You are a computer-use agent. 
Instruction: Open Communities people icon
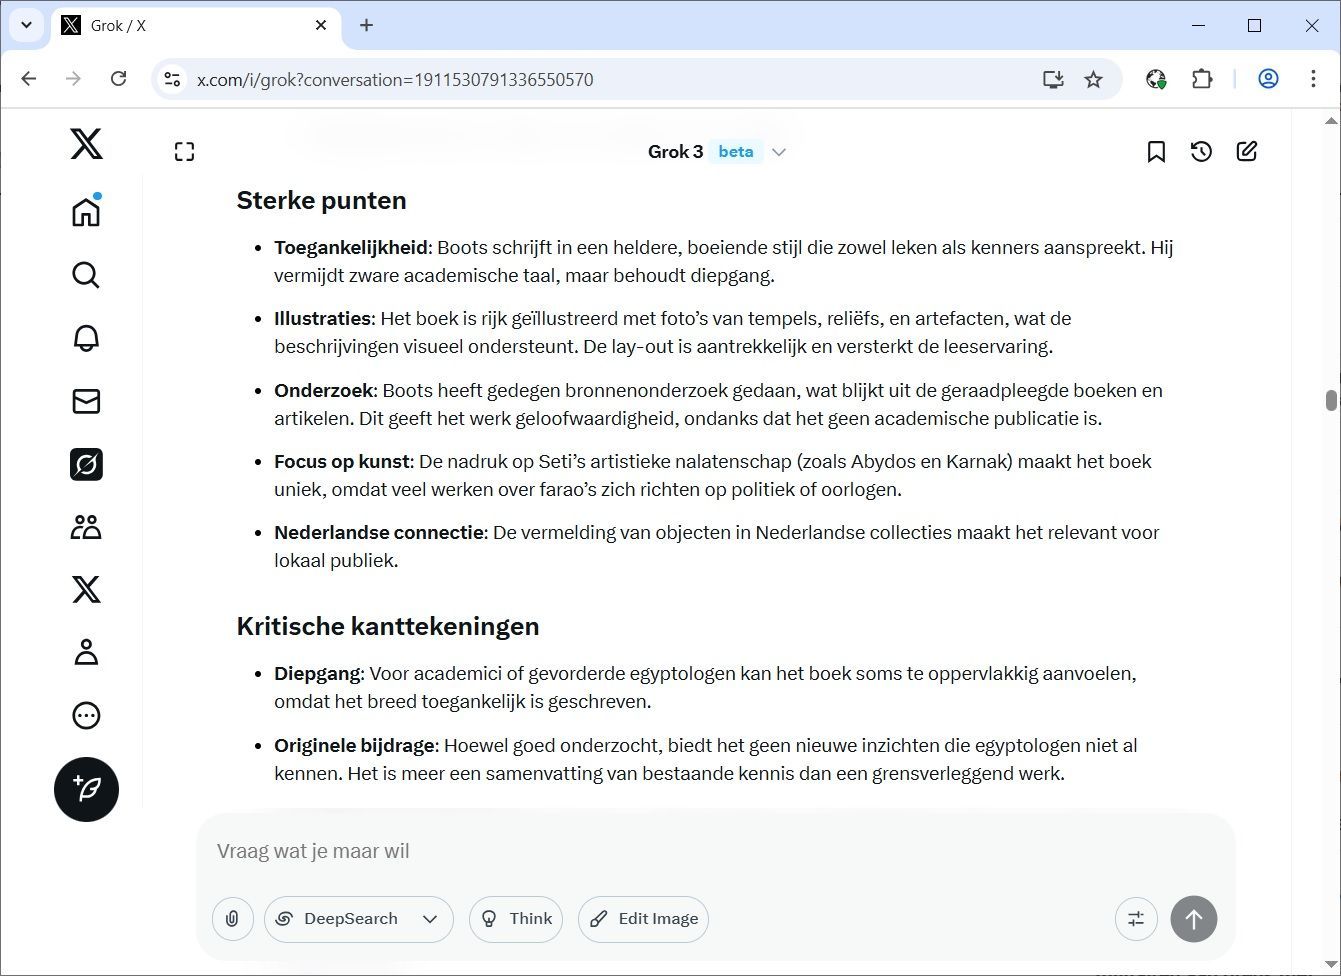pyautogui.click(x=86, y=527)
